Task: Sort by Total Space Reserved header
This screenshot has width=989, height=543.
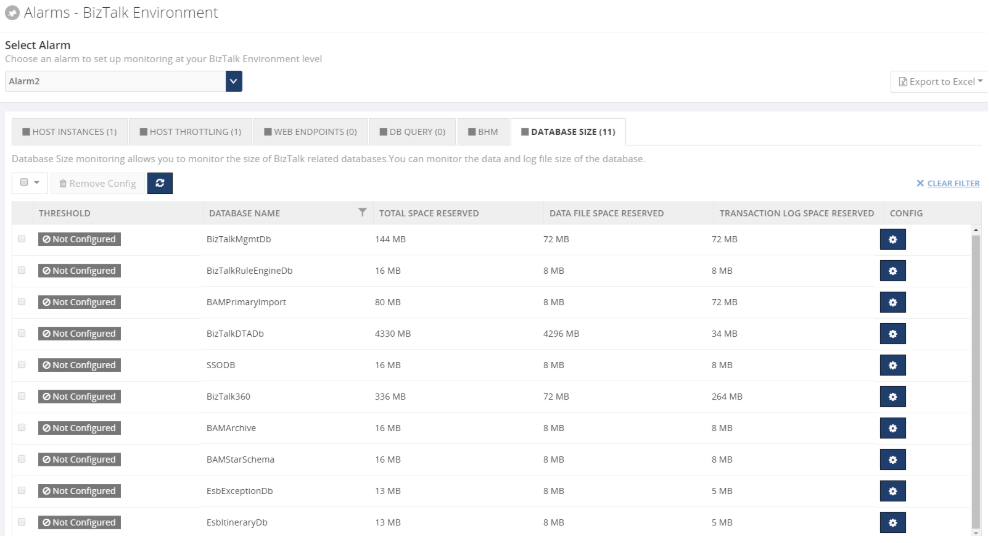Action: coord(429,213)
